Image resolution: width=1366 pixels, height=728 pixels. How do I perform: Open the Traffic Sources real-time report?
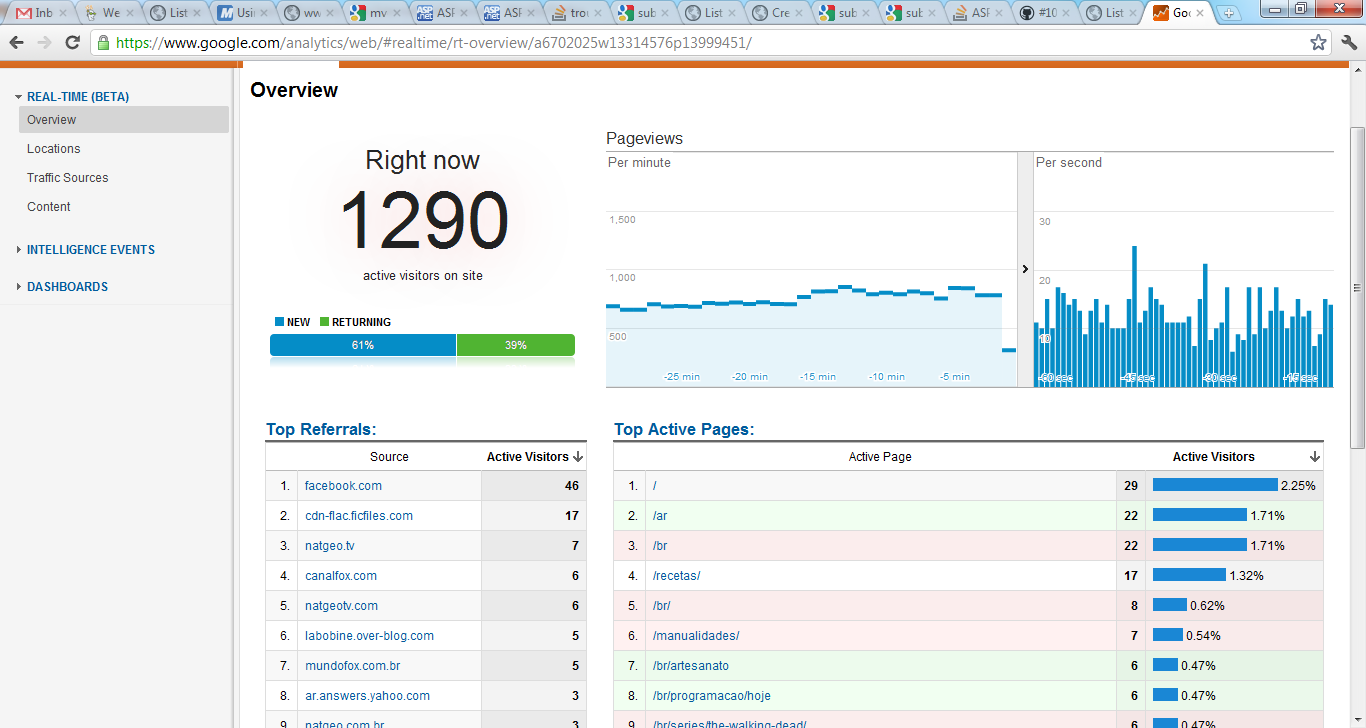(68, 178)
